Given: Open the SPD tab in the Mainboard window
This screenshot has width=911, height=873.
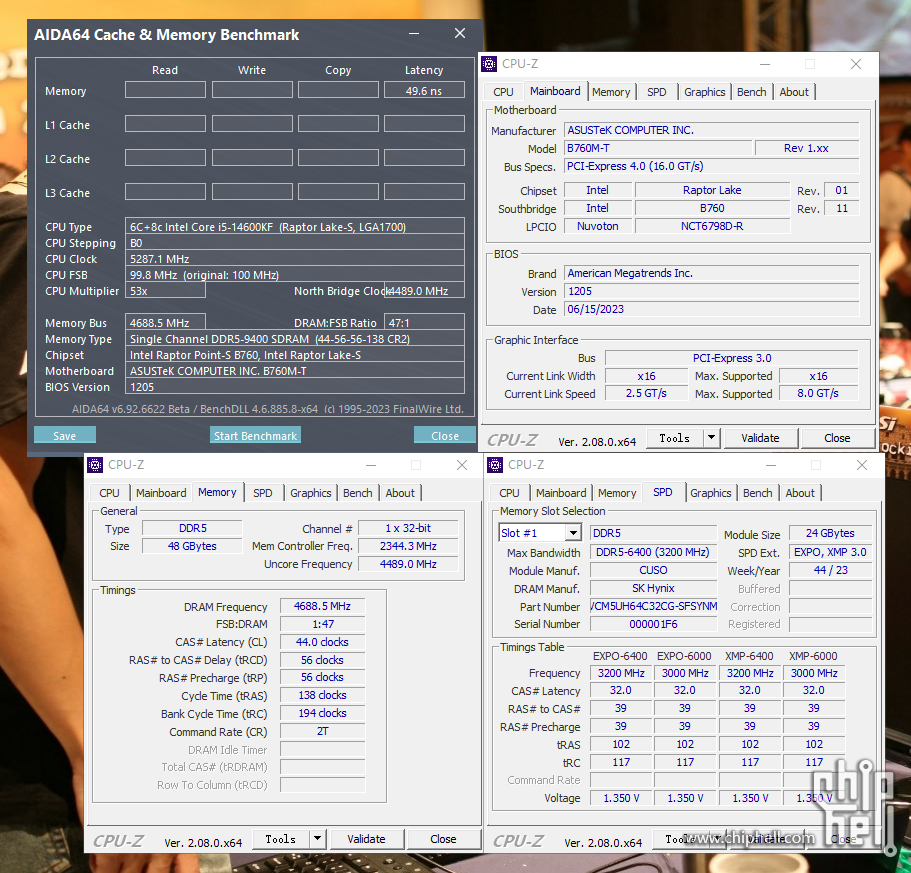Looking at the screenshot, I should (x=657, y=92).
